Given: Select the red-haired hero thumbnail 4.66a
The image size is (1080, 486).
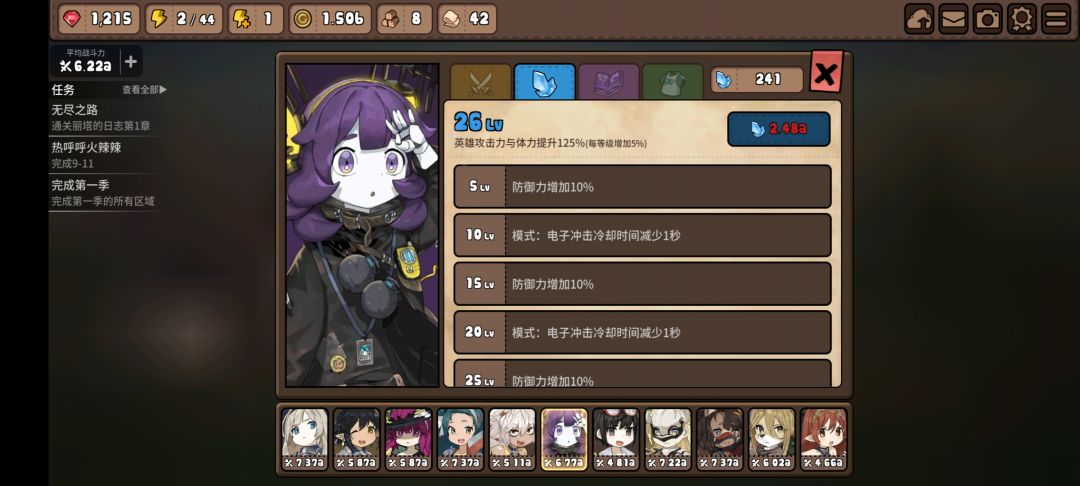Looking at the screenshot, I should coord(823,439).
